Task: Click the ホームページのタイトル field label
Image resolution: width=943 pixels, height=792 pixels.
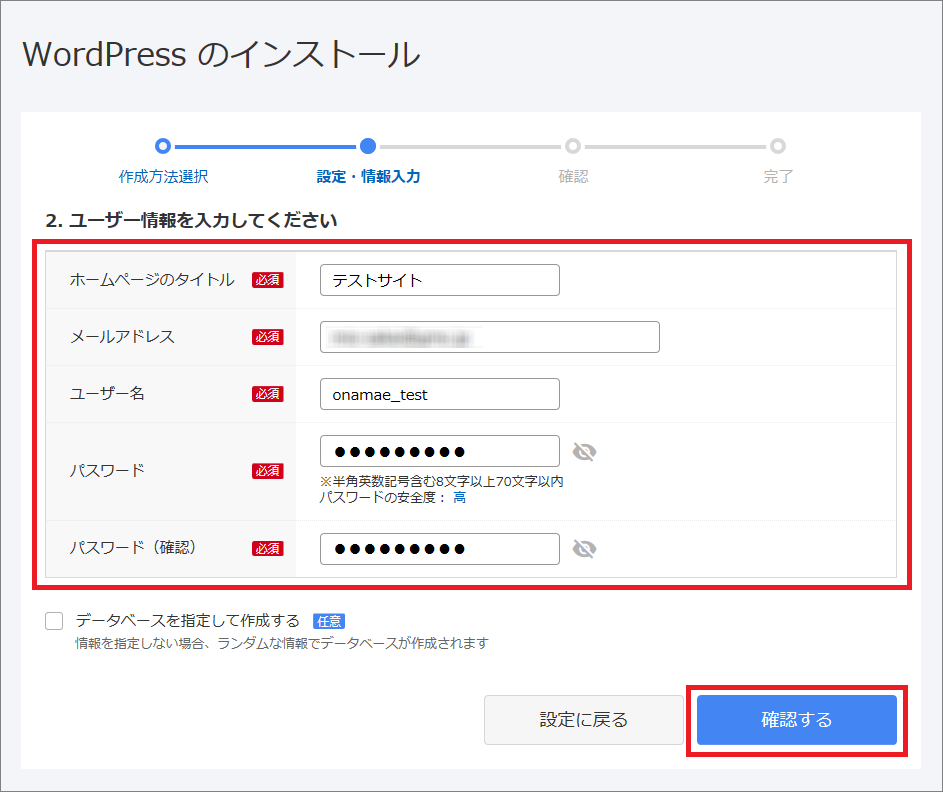Action: (152, 280)
